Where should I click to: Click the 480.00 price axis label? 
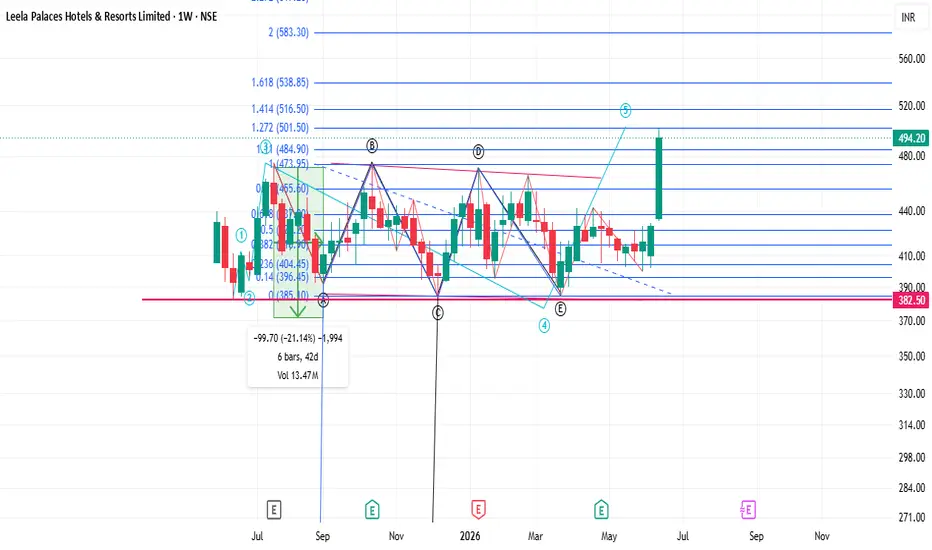(x=911, y=156)
